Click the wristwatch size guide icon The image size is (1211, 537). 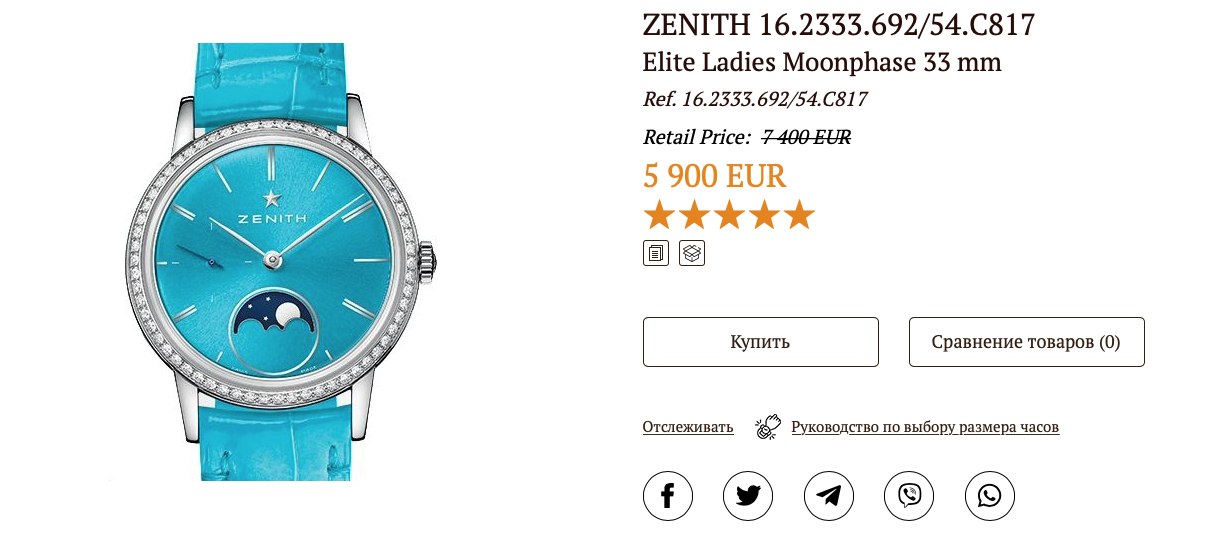(x=768, y=427)
